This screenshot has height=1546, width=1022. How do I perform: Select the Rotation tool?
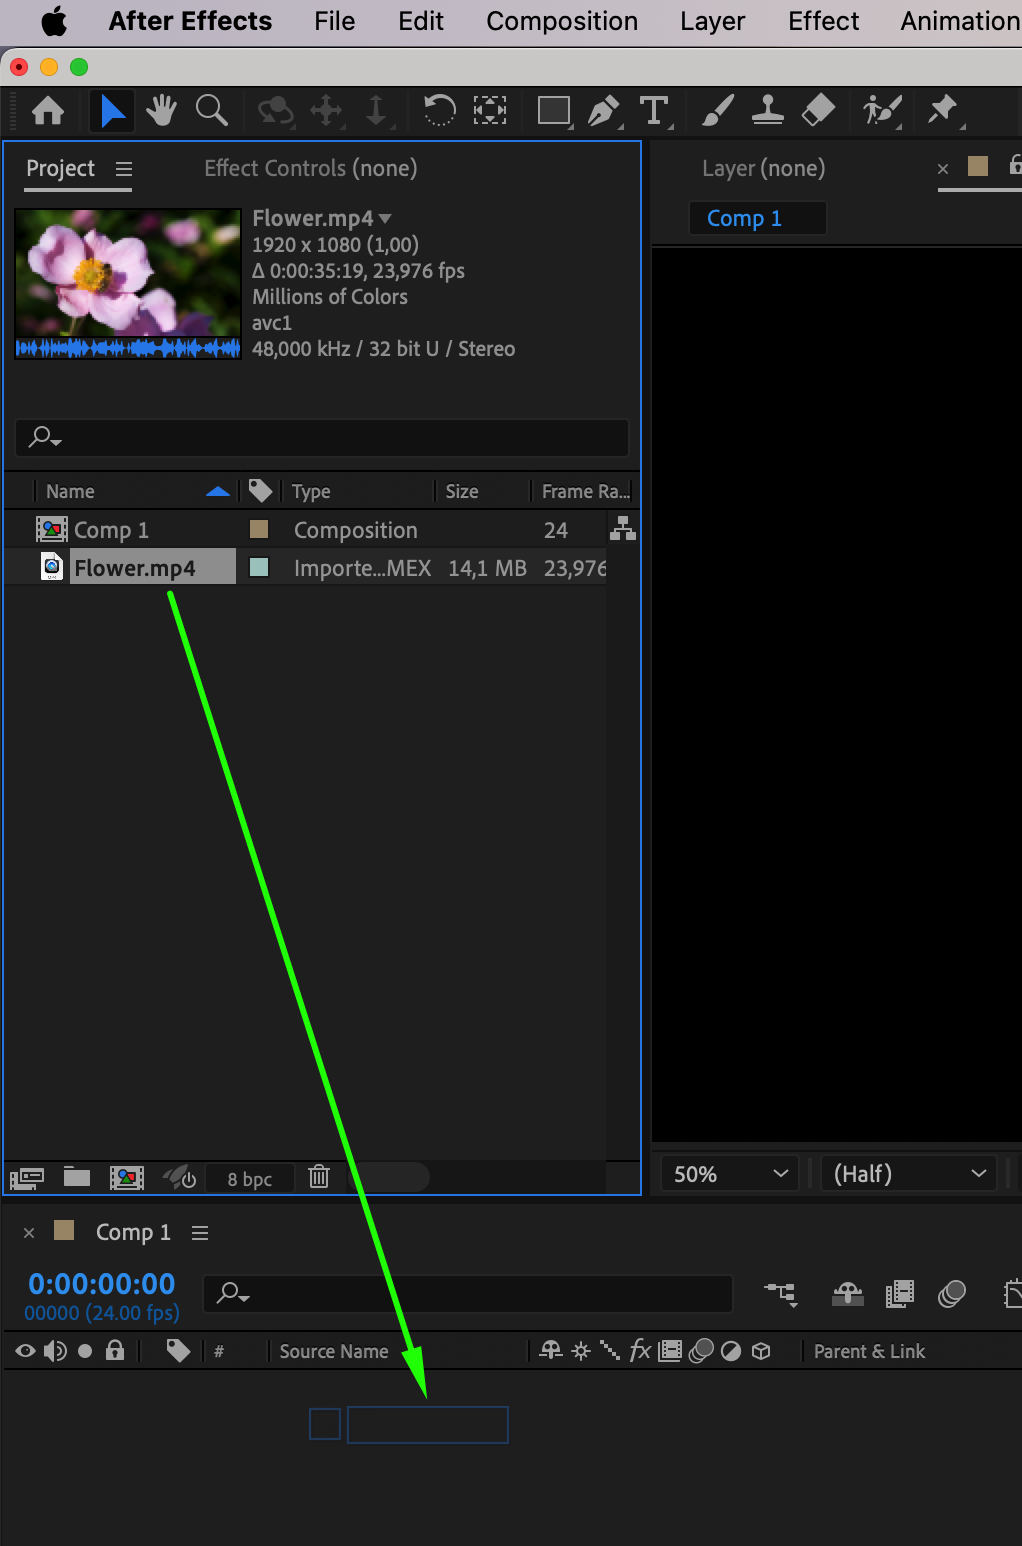(439, 110)
